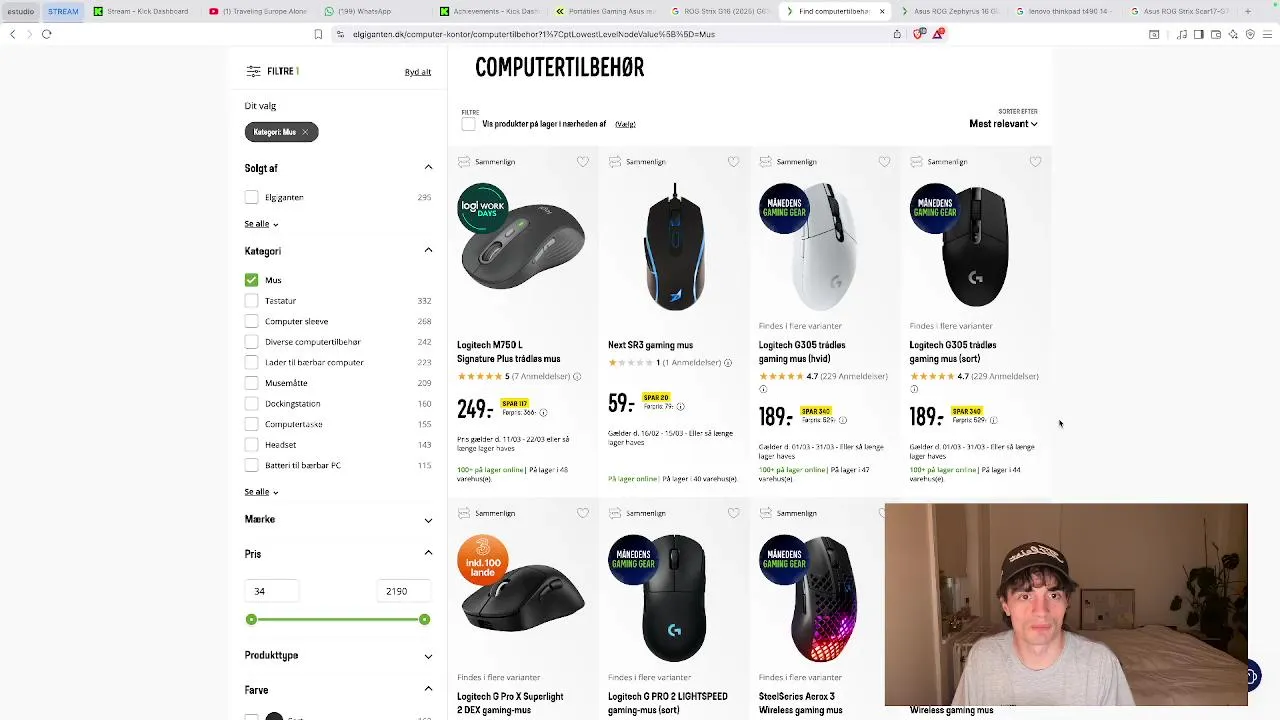Click info icon next to Next SR3 price
1280x720 pixels.
(x=680, y=406)
